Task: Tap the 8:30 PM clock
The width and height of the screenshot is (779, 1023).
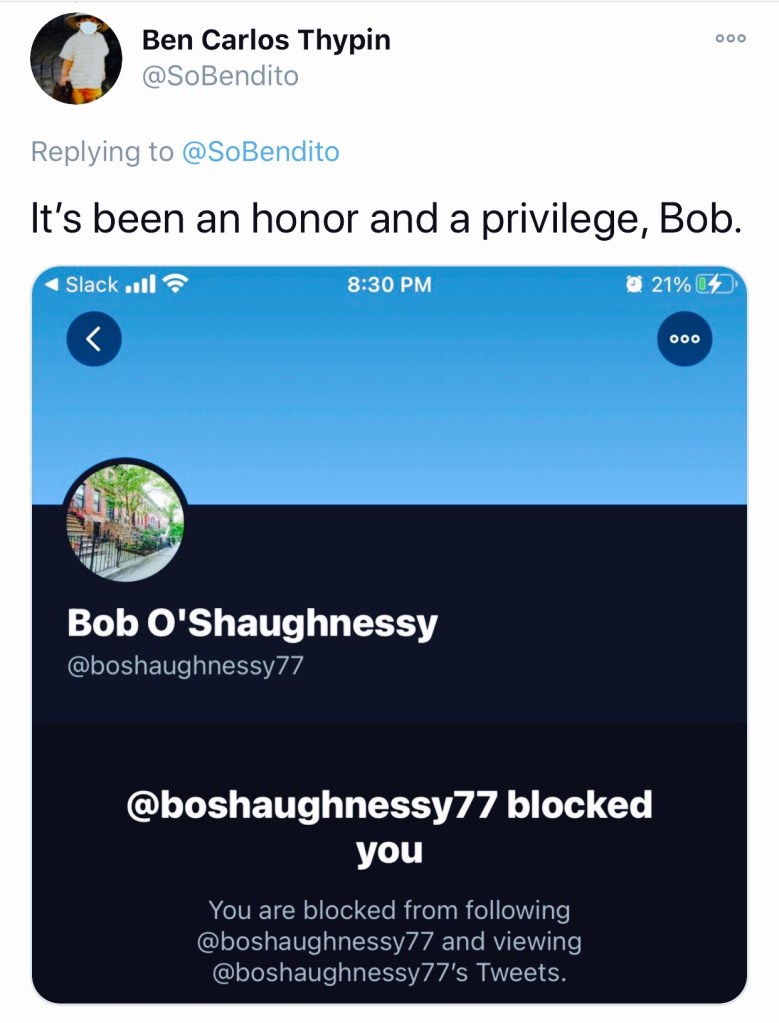Action: coord(389,284)
